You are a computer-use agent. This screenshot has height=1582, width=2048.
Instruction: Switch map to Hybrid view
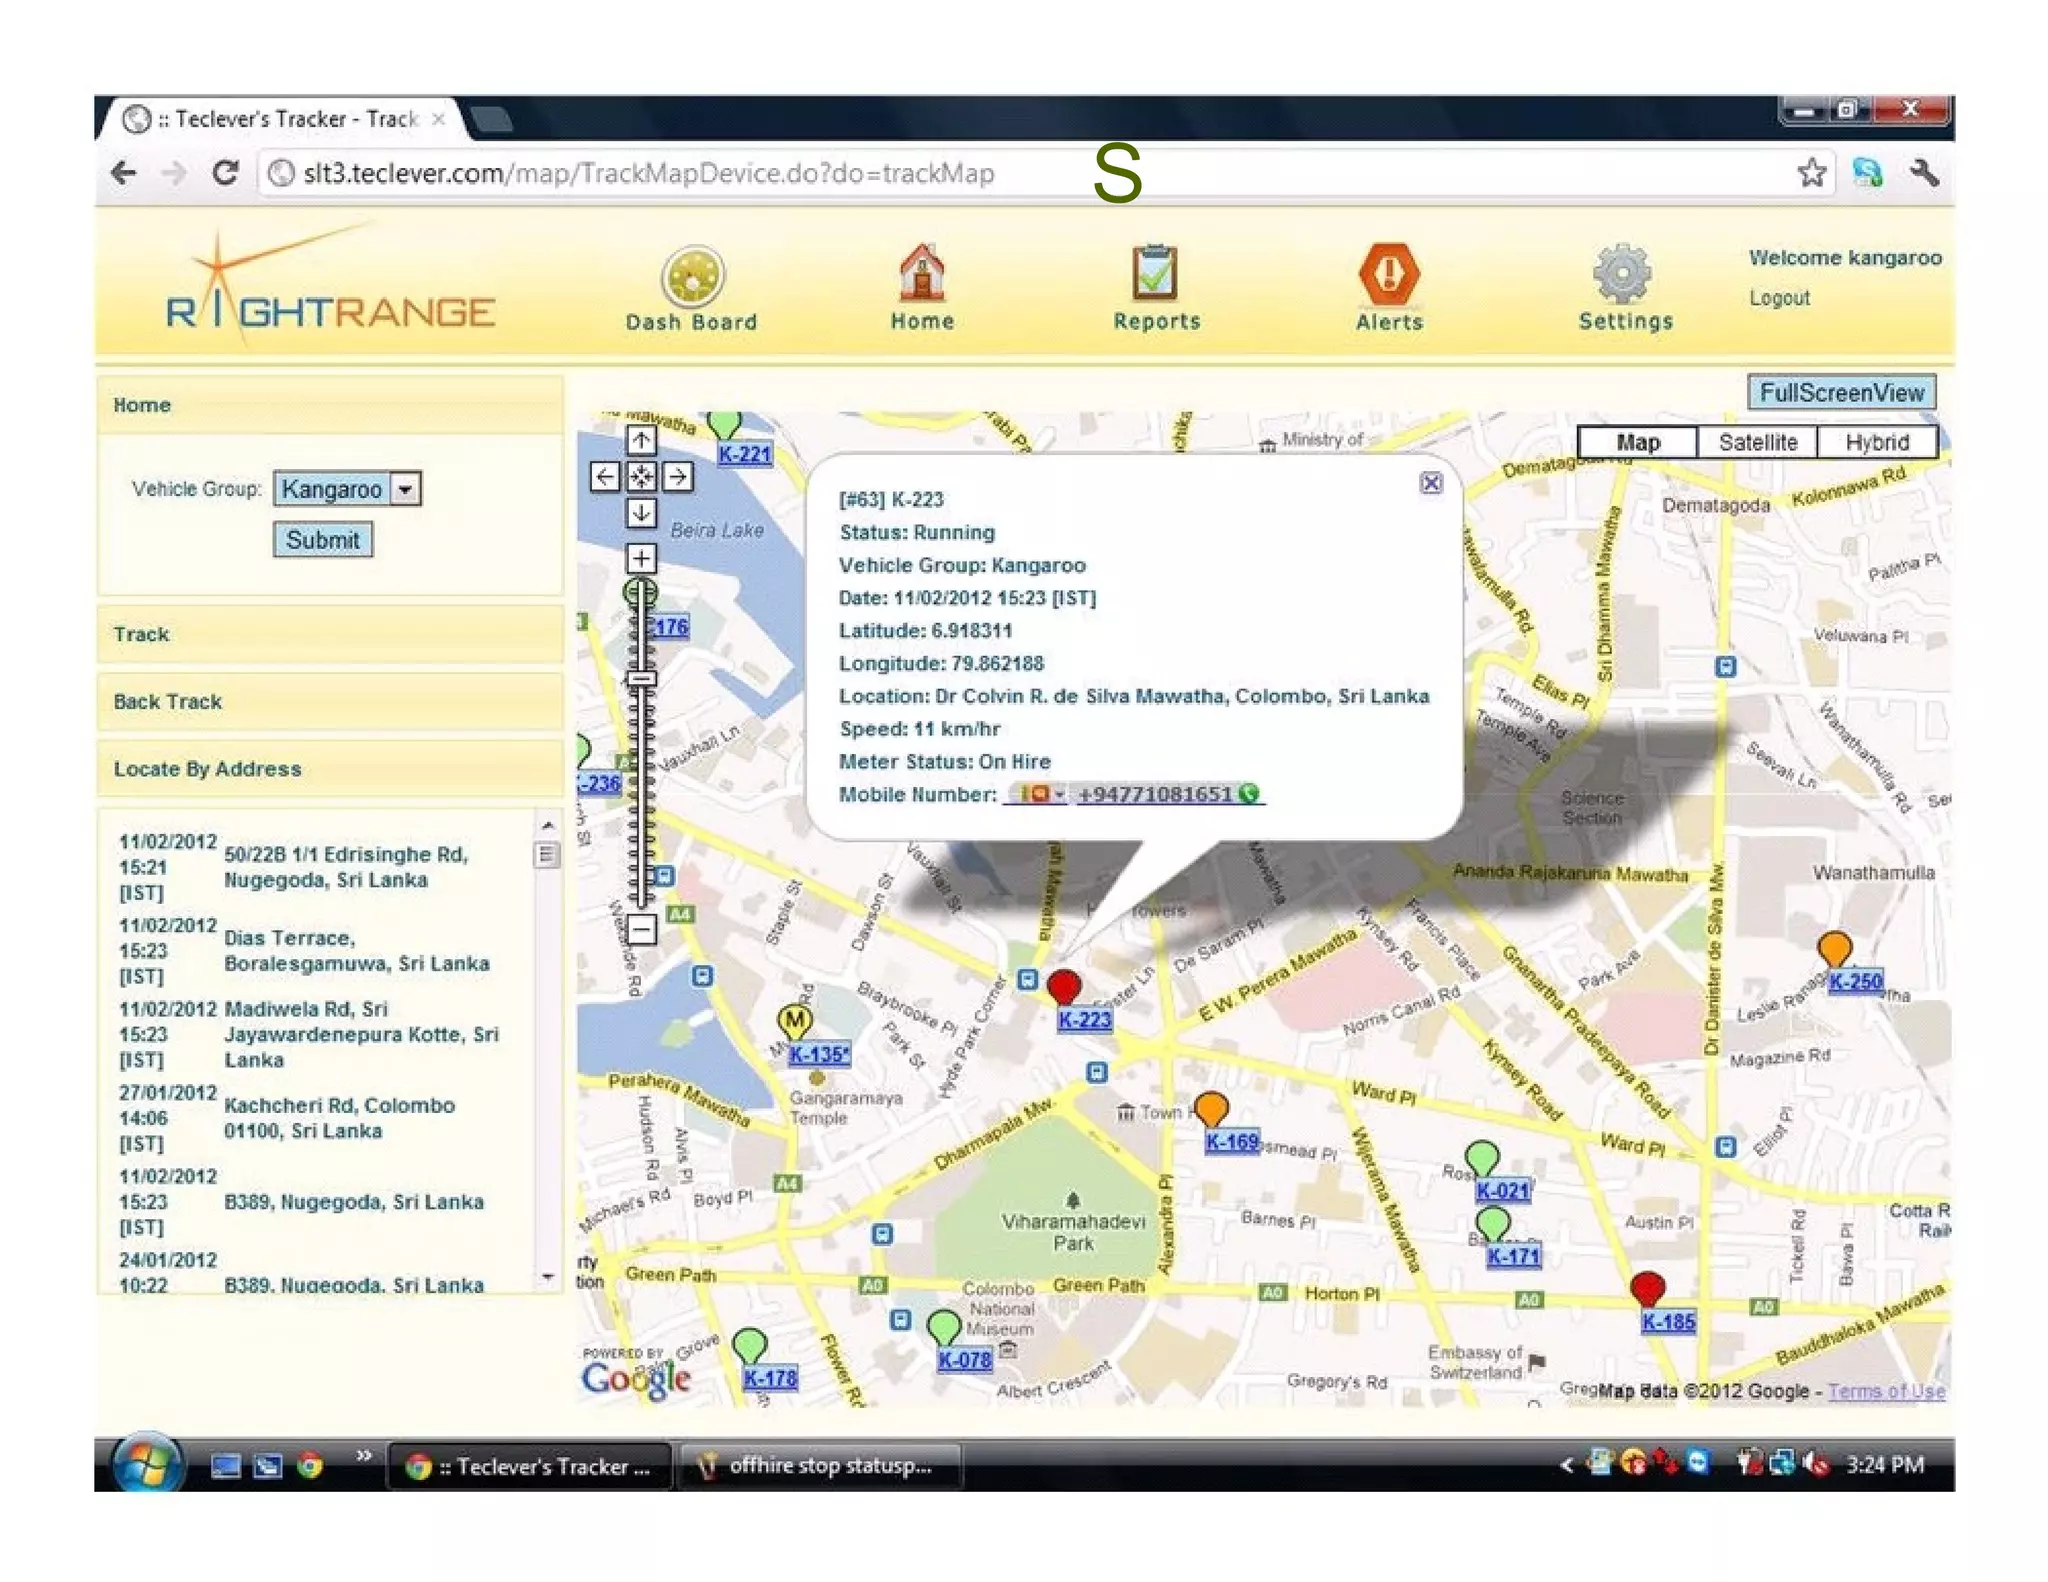point(1876,442)
